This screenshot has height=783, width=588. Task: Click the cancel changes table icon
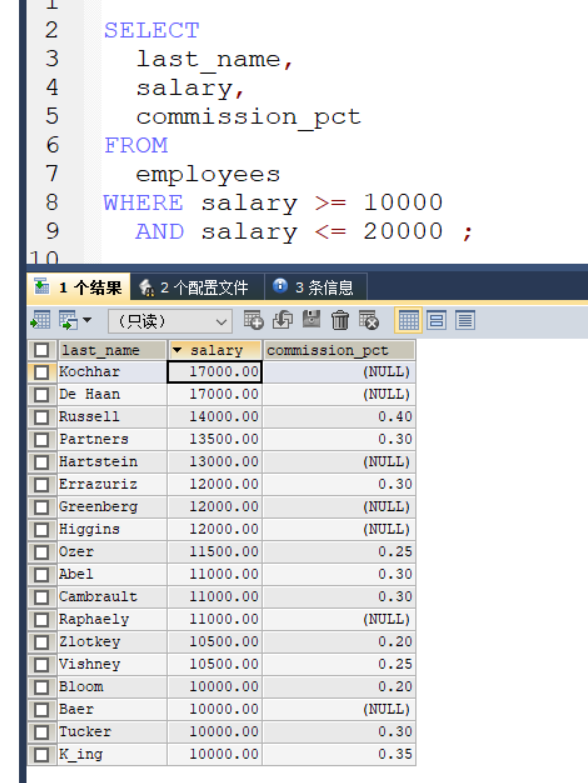coord(369,320)
